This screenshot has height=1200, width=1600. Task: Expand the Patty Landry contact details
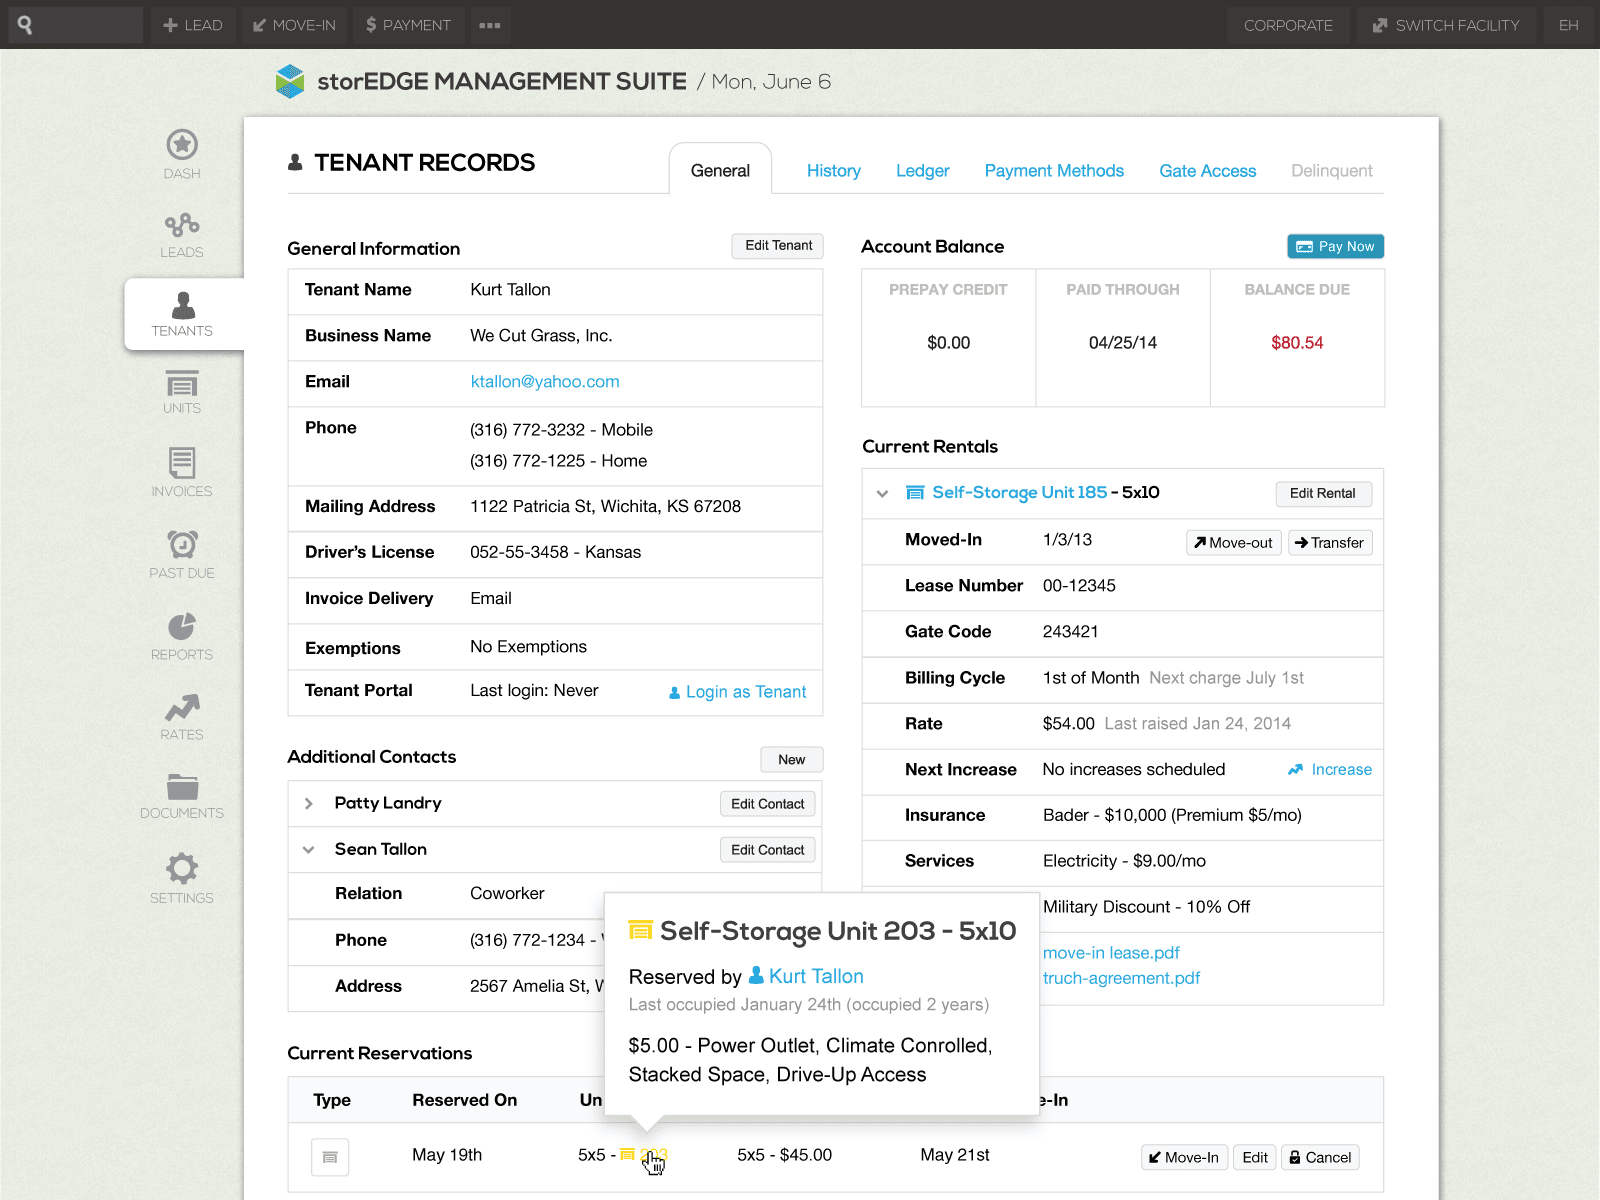(x=310, y=803)
